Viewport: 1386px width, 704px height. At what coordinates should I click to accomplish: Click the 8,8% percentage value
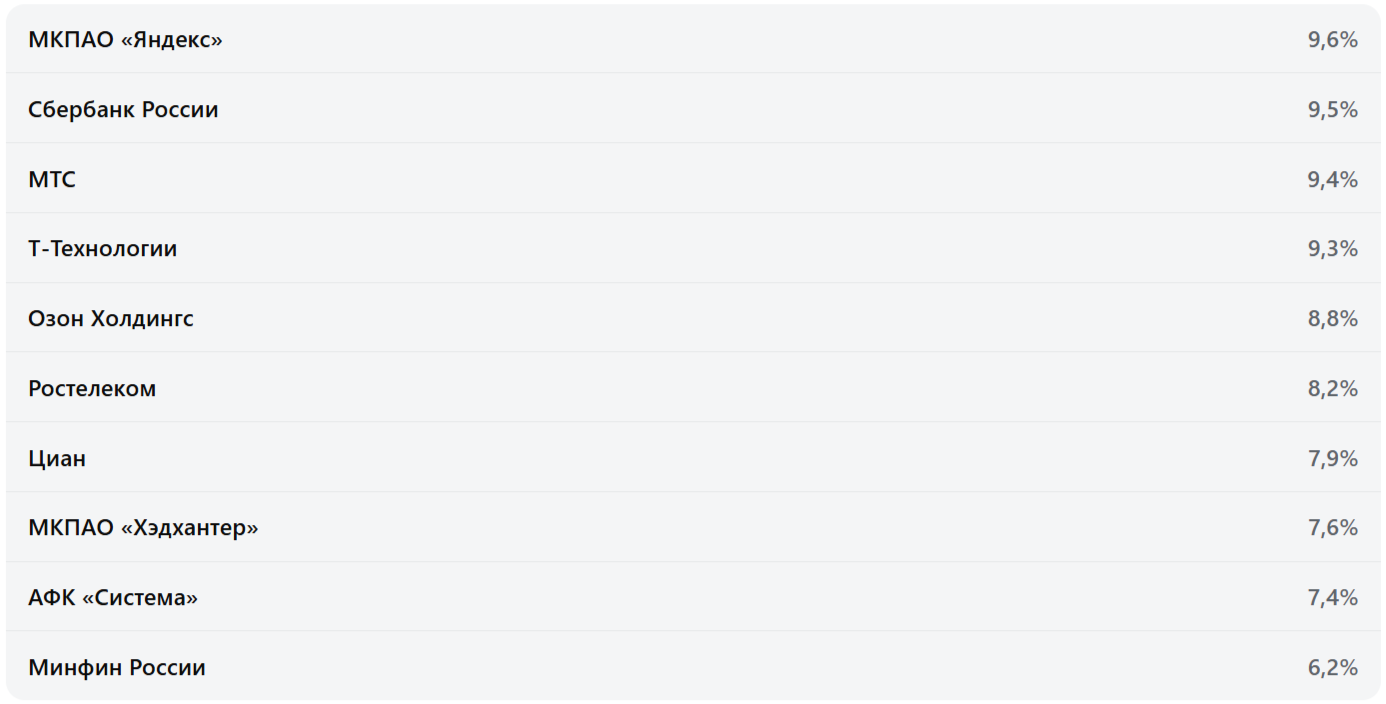tap(1332, 319)
